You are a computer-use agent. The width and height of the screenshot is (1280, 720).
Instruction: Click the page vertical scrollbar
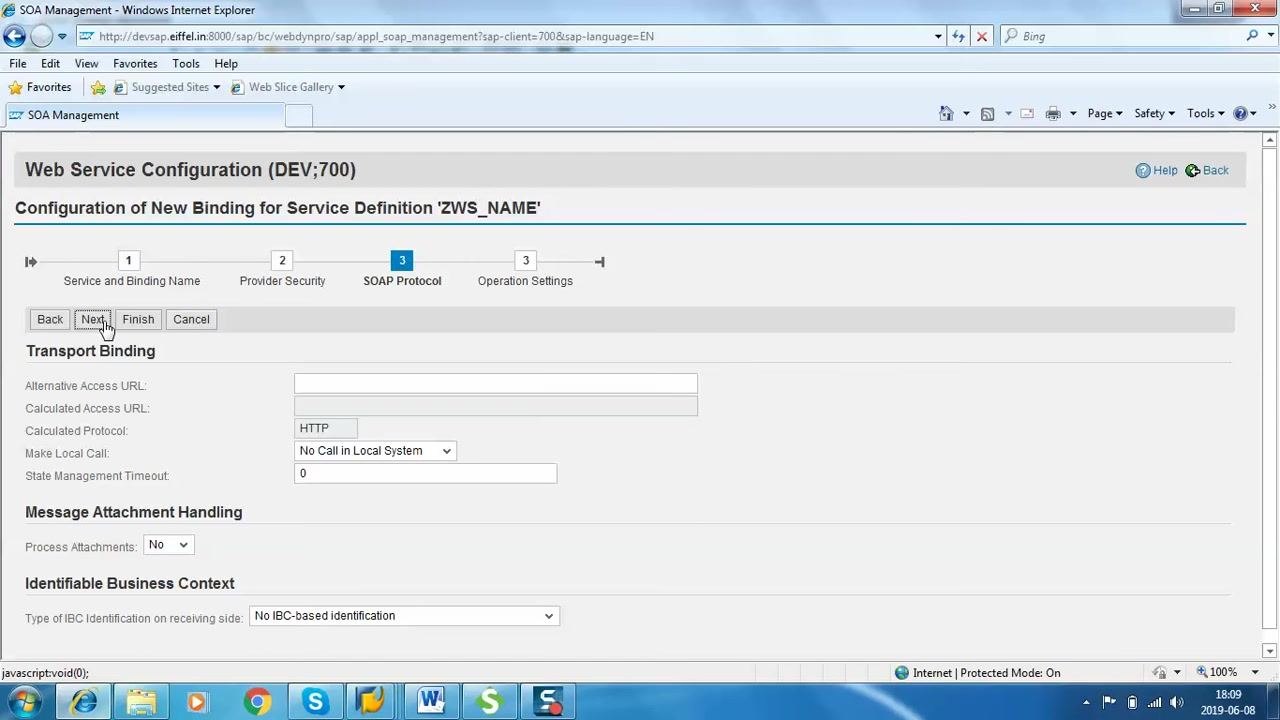point(1269,390)
